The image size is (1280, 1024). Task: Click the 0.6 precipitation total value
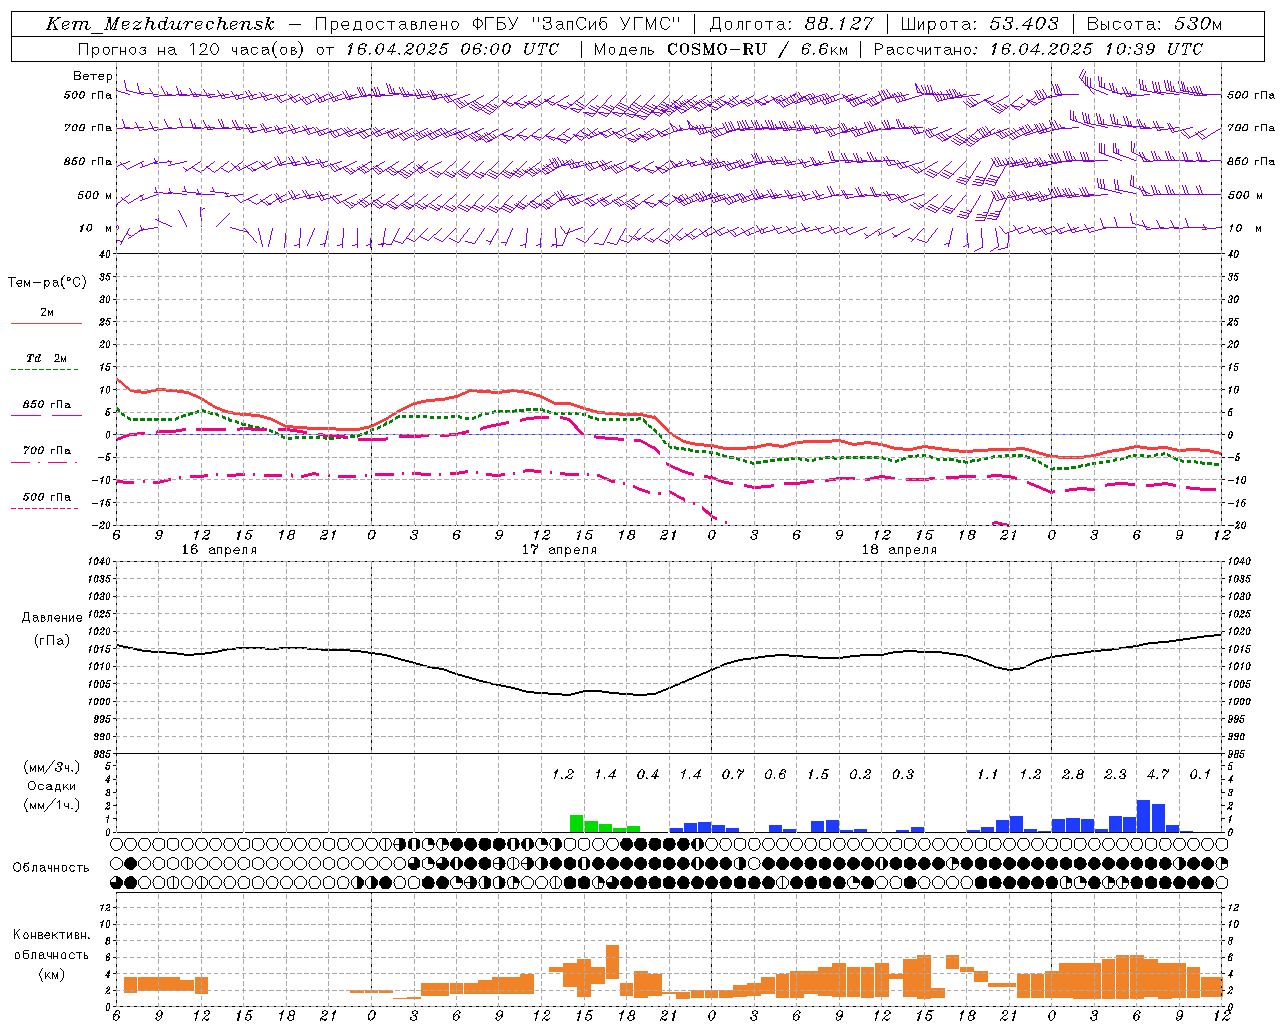click(775, 775)
